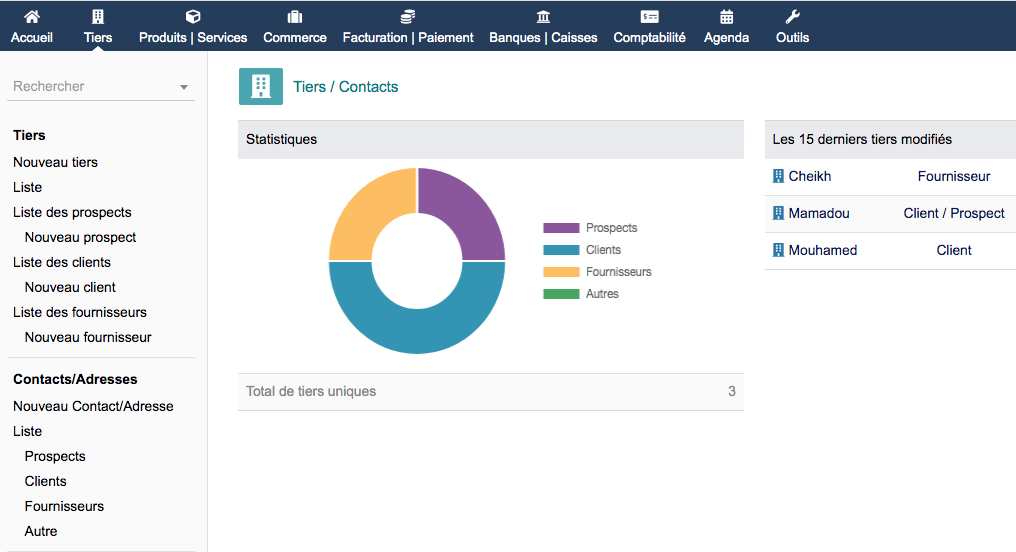This screenshot has height=552, width=1016.
Task: Click the Statistiques panel header
Action: (x=491, y=139)
